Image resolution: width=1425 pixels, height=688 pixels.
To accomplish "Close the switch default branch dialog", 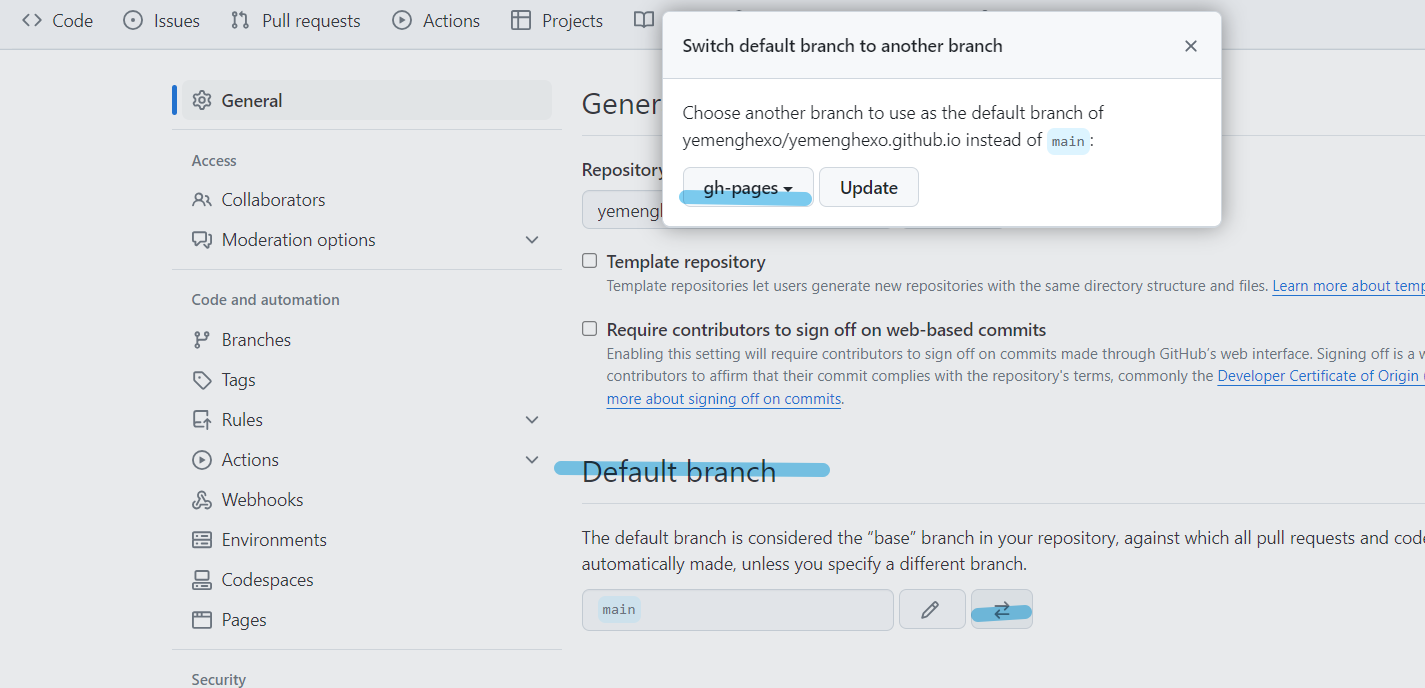I will (x=1190, y=46).
